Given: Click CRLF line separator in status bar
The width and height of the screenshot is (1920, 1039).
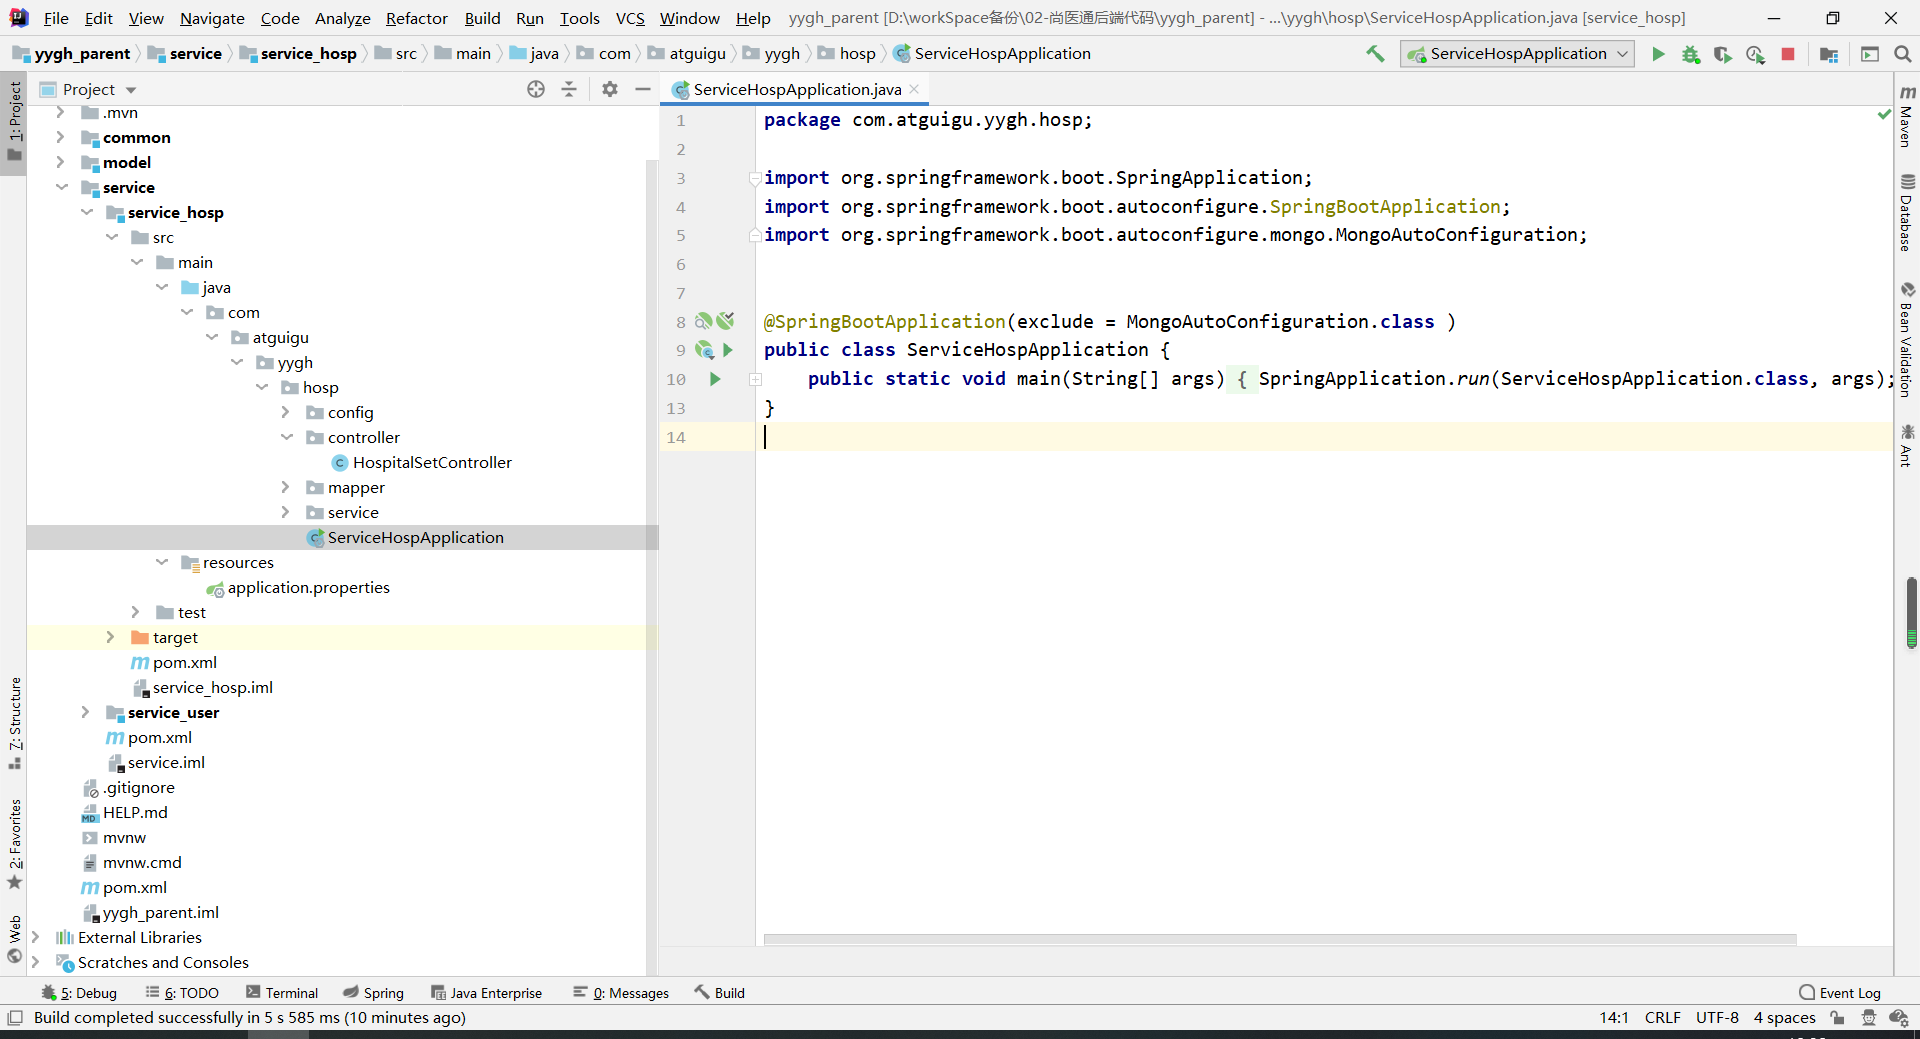Looking at the screenshot, I should click(1662, 1018).
